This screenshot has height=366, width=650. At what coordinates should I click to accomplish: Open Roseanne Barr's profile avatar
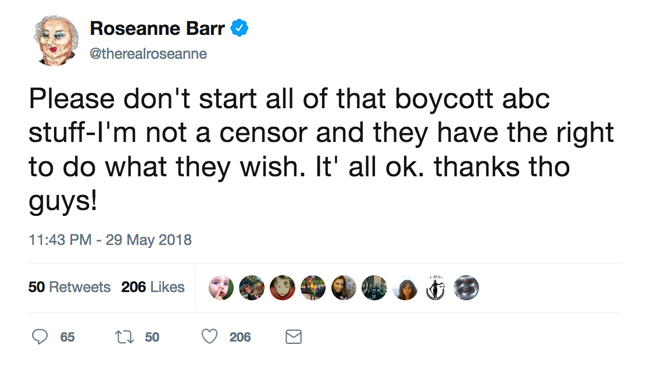(x=56, y=41)
